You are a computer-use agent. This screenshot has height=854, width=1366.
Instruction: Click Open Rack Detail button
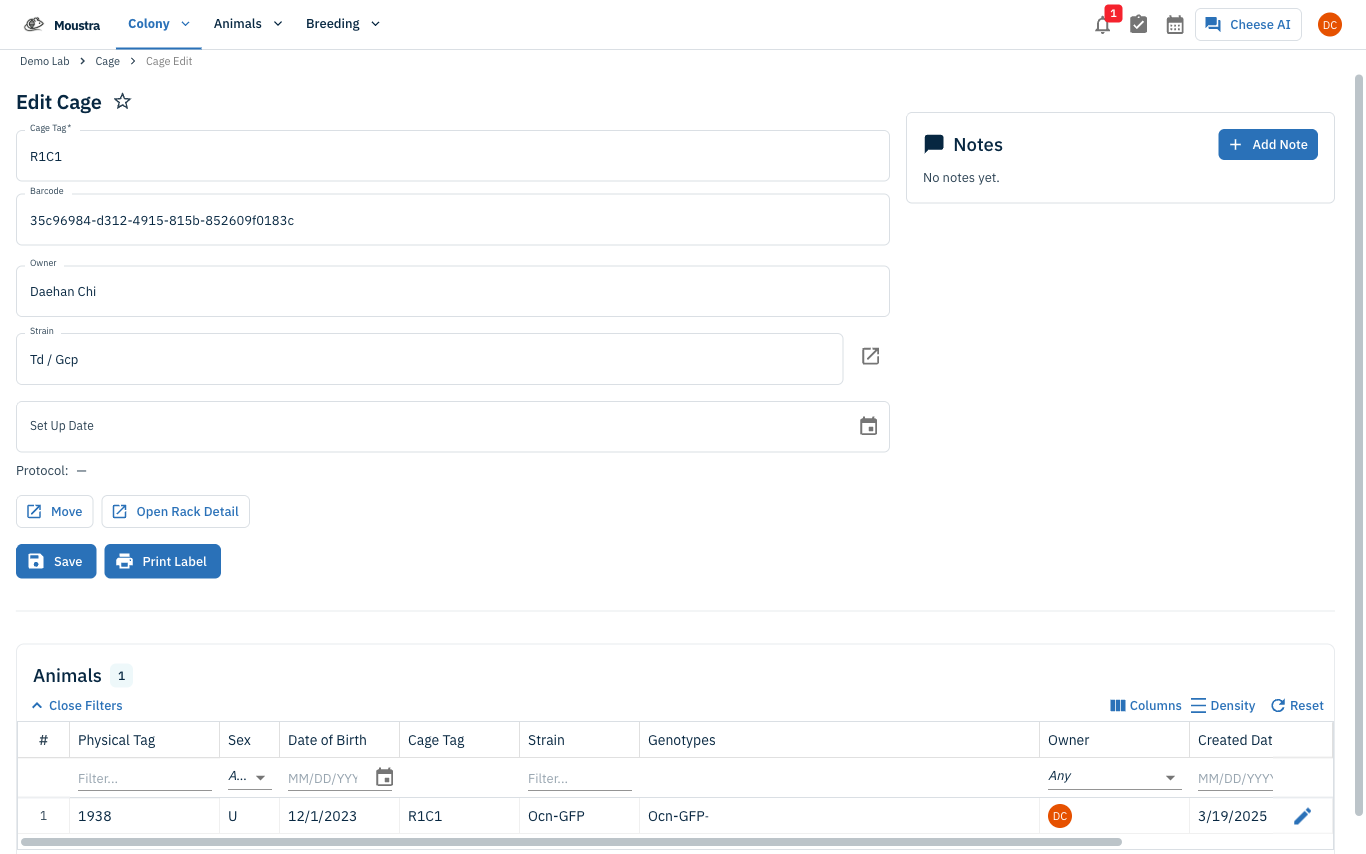click(x=175, y=511)
